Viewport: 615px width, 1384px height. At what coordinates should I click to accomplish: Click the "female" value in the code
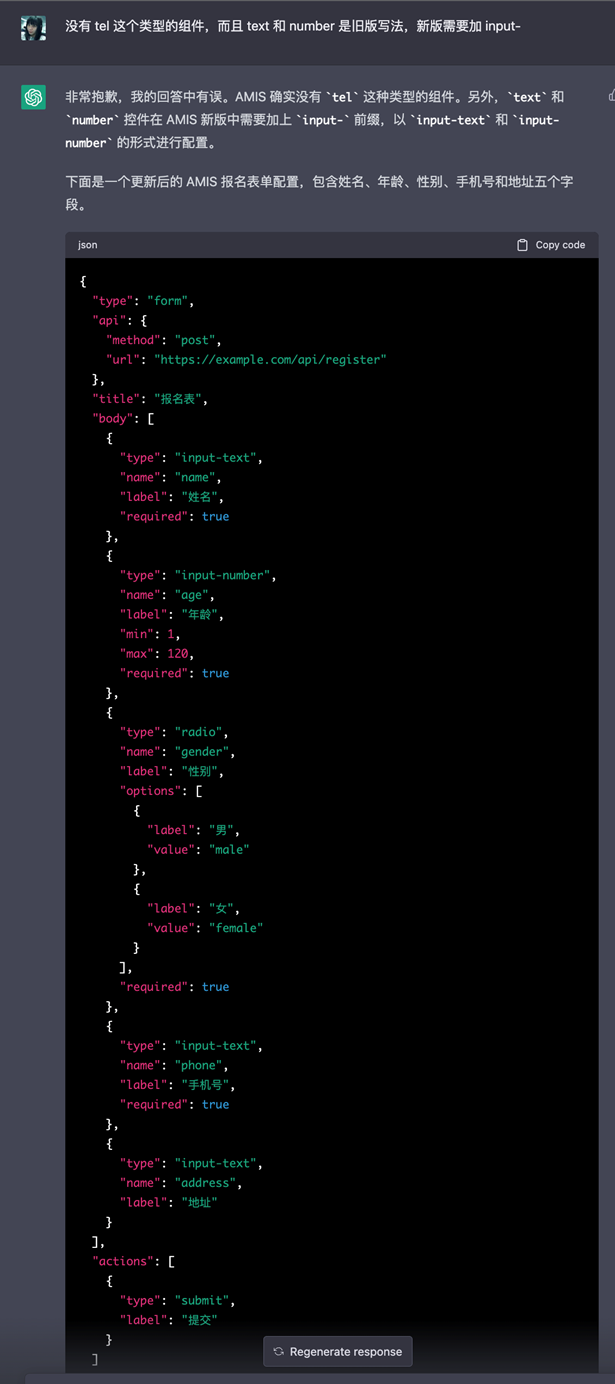pos(235,928)
